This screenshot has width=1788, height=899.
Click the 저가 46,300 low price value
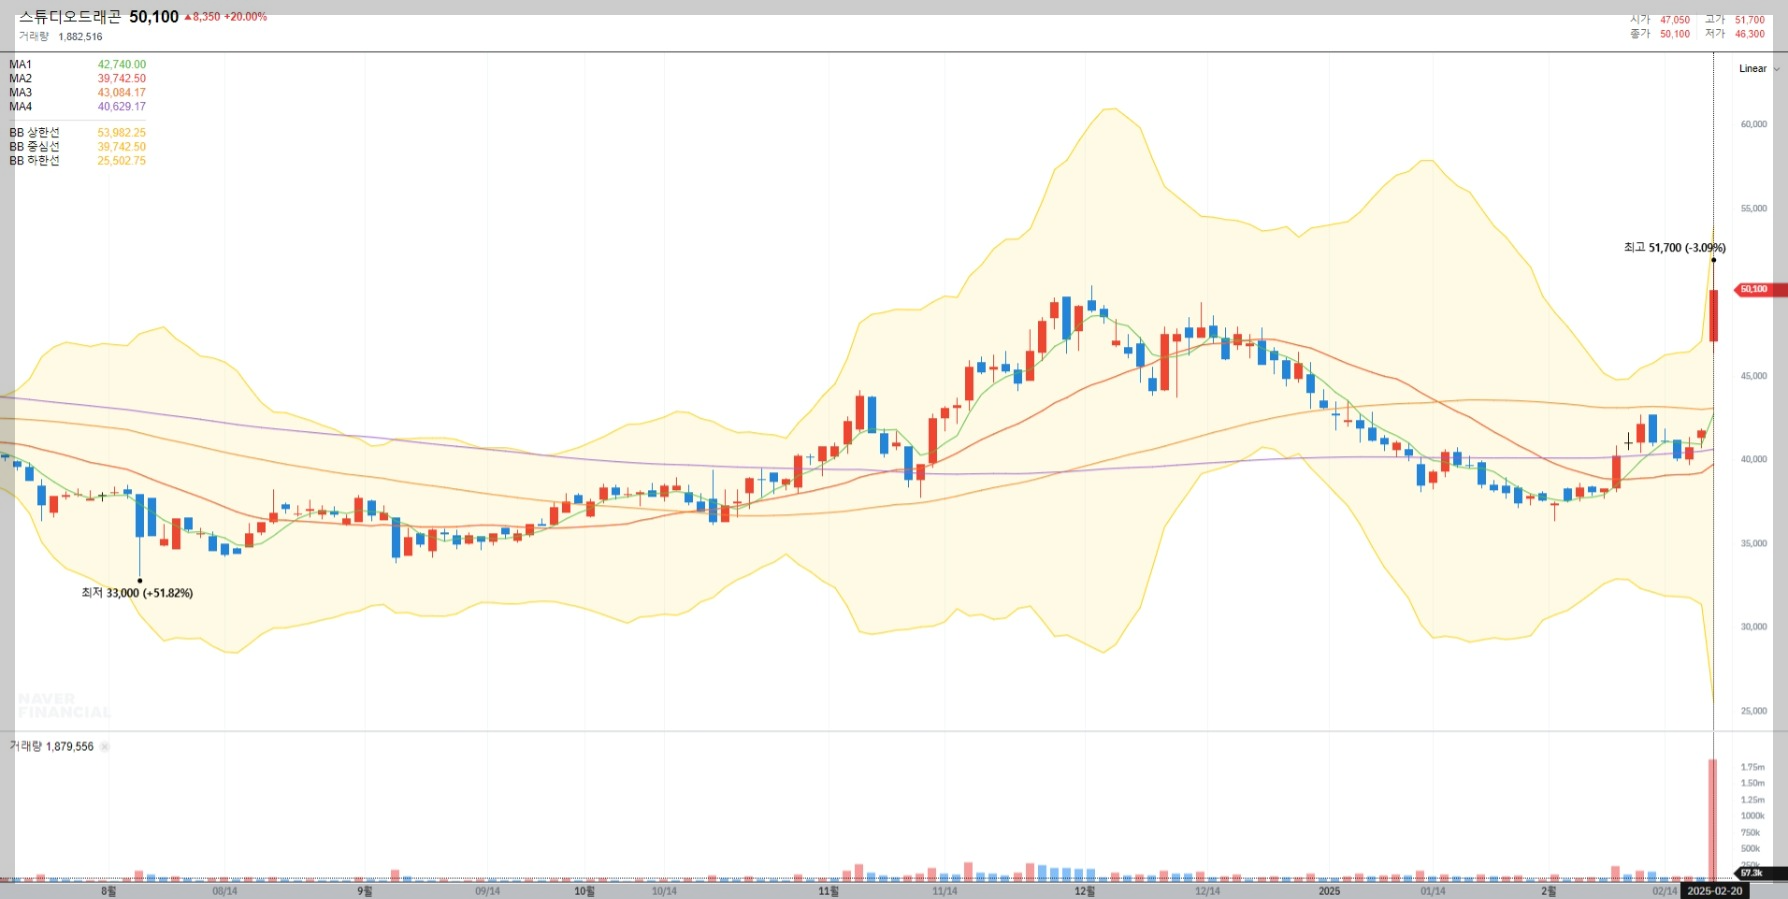[x=1750, y=34]
